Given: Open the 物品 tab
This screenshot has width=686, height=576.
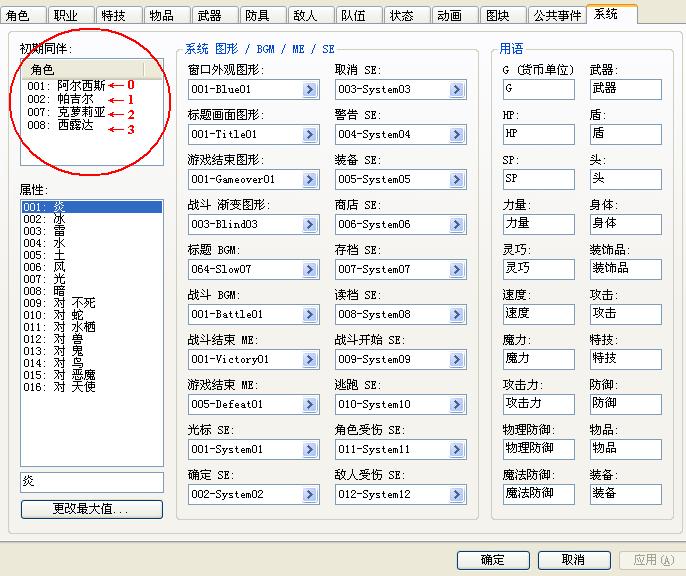Looking at the screenshot, I should [167, 15].
